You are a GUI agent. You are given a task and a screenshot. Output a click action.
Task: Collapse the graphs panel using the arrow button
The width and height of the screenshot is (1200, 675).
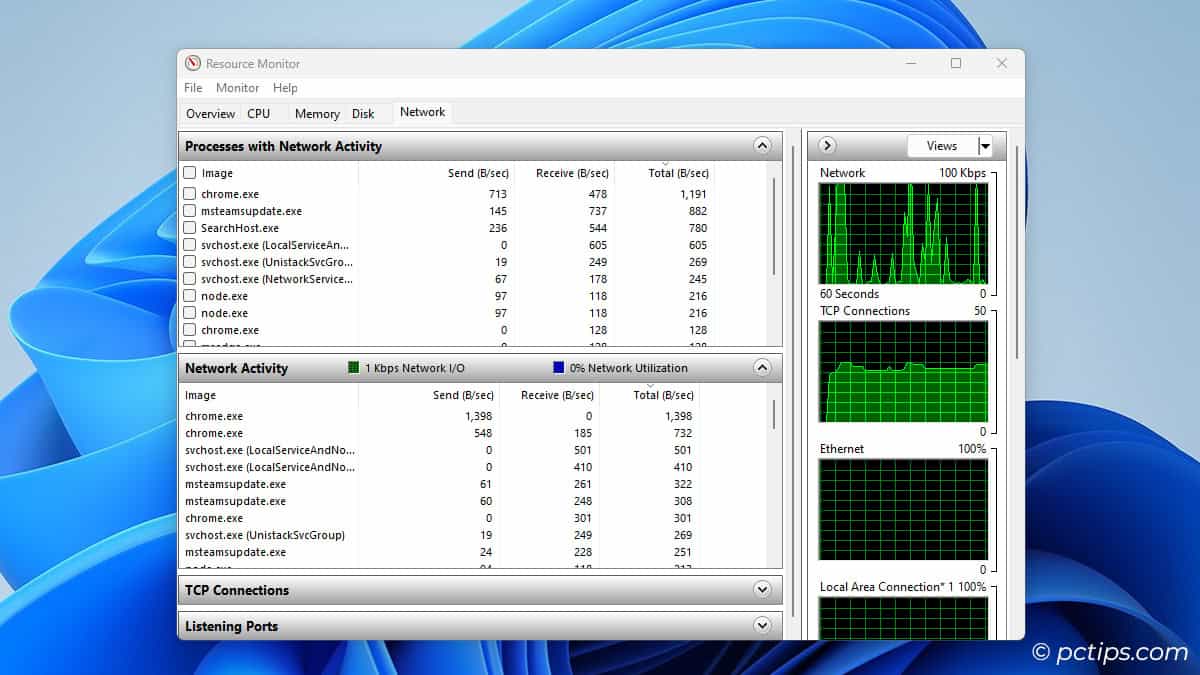[827, 145]
